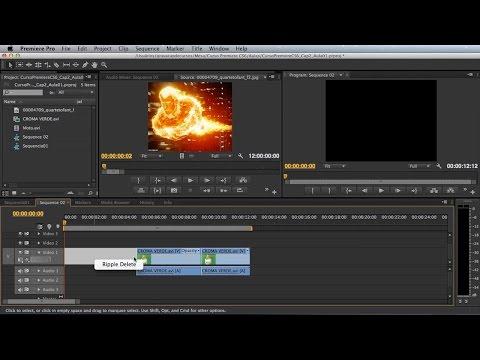Select Sequence 02 item in Project panel
This screenshot has width=480, height=360.
point(35,137)
